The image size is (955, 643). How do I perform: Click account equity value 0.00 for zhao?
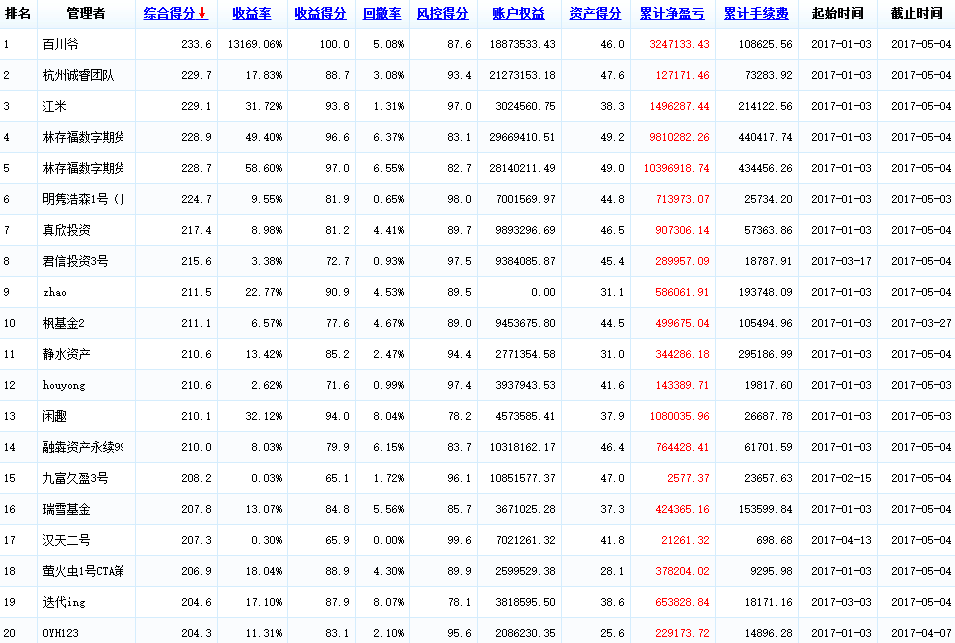543,292
